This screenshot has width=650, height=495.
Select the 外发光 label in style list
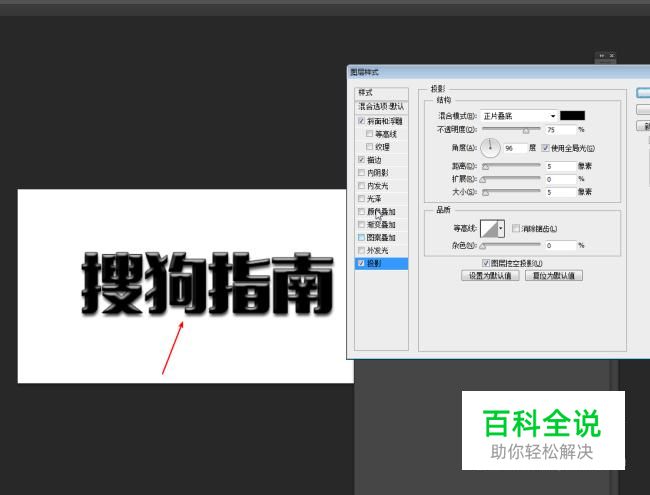[x=378, y=250]
